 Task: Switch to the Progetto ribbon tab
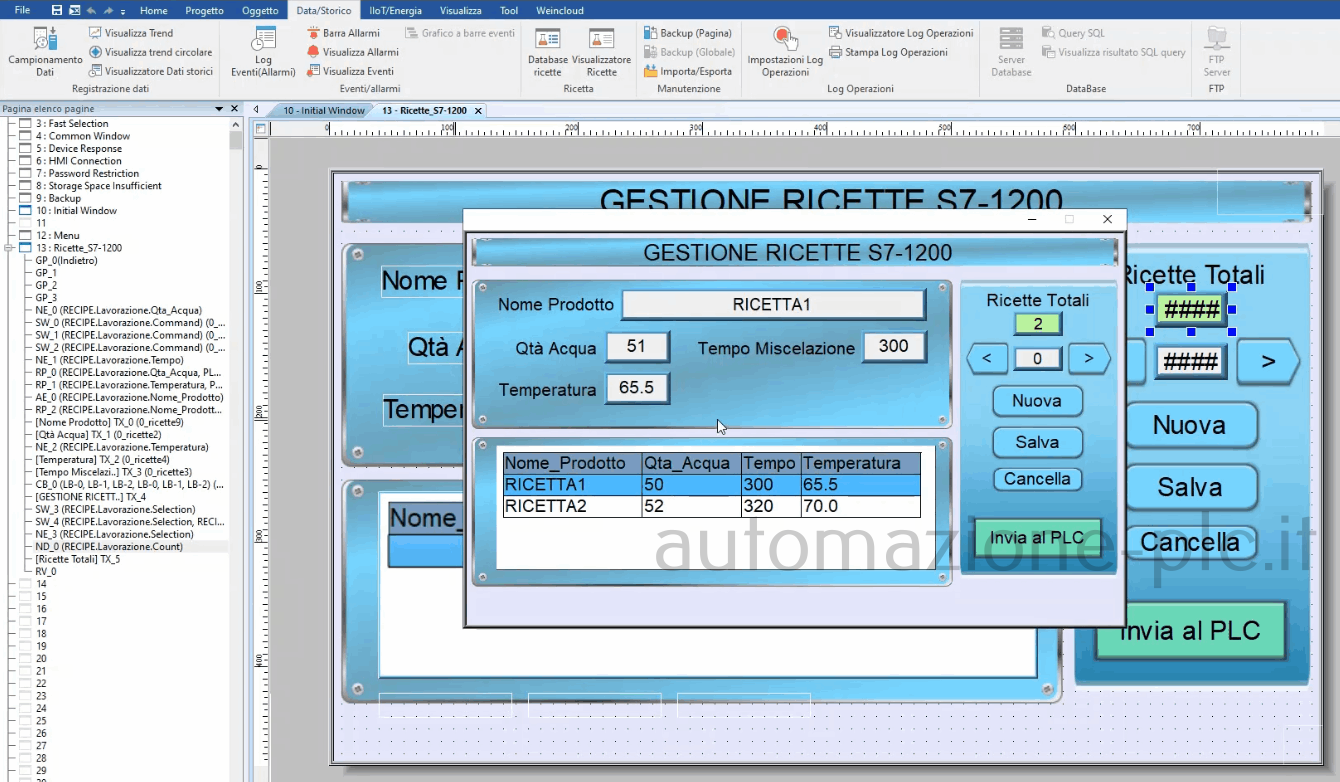204,10
